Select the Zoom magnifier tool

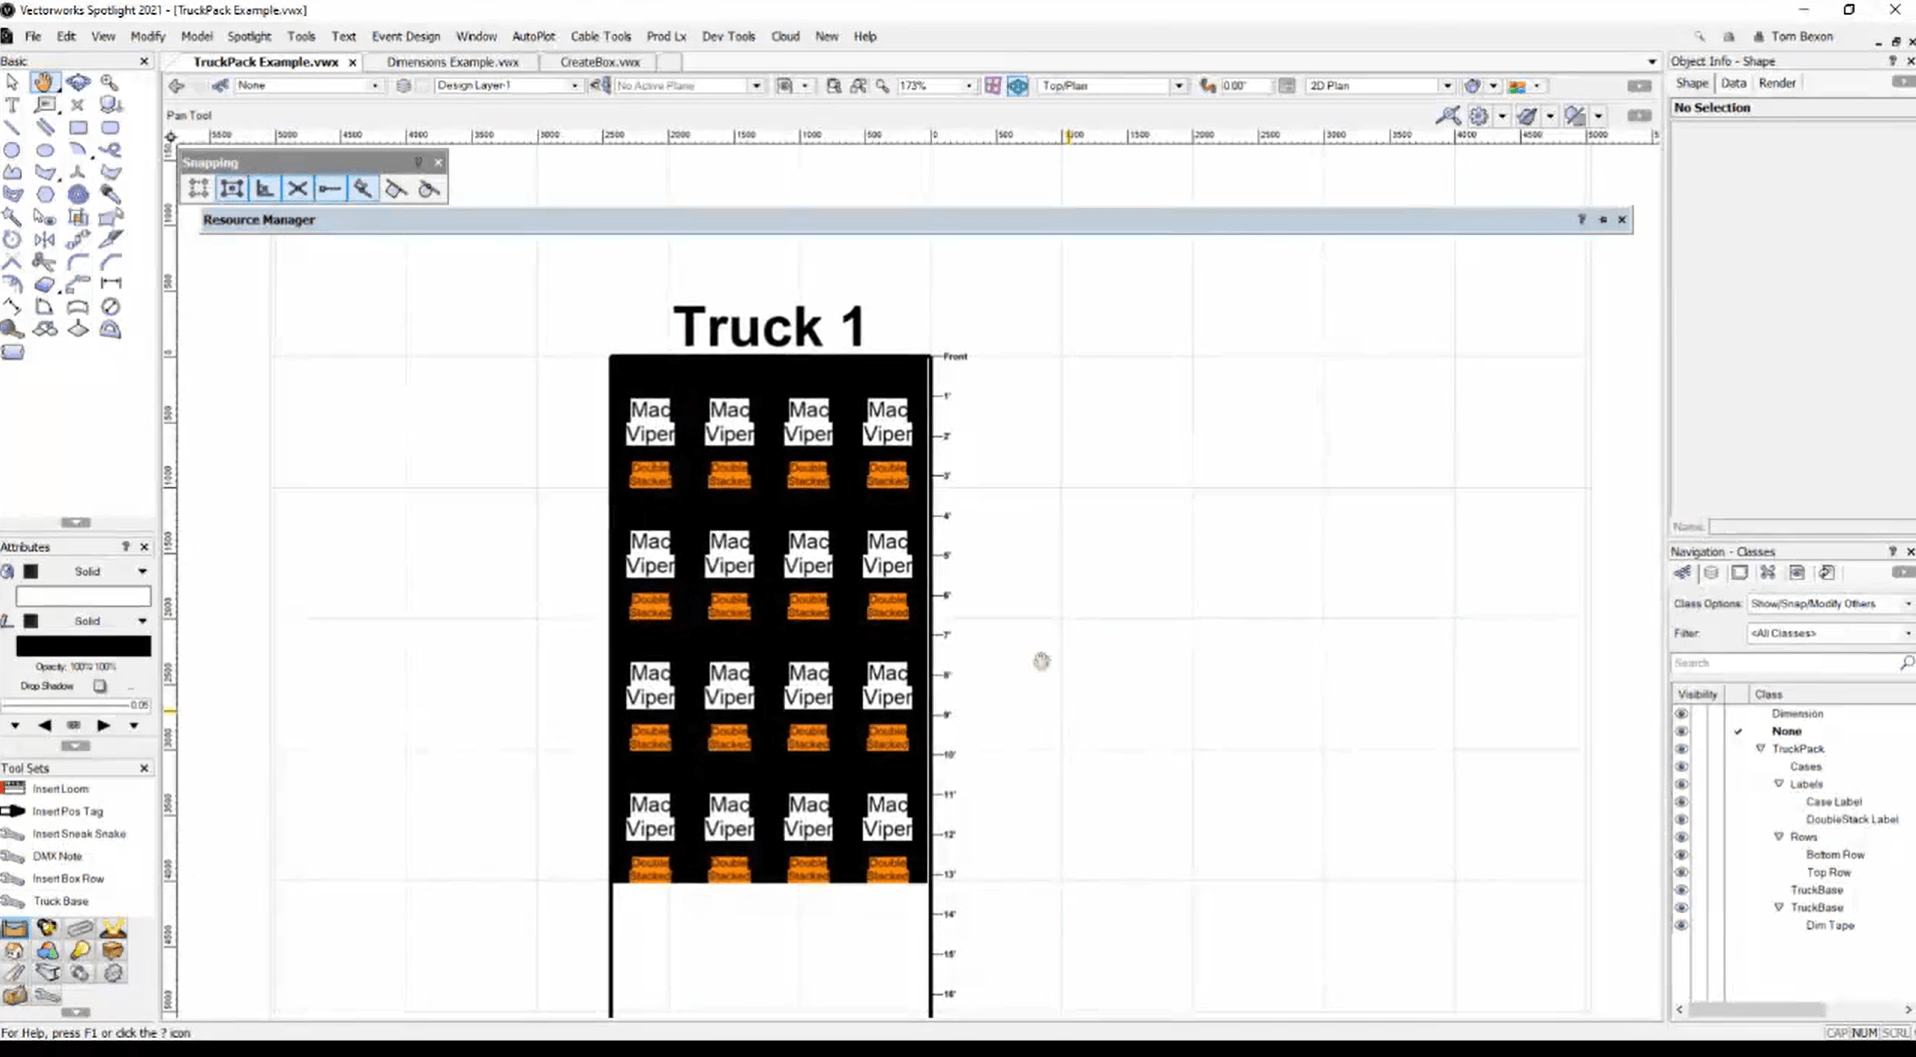[110, 83]
